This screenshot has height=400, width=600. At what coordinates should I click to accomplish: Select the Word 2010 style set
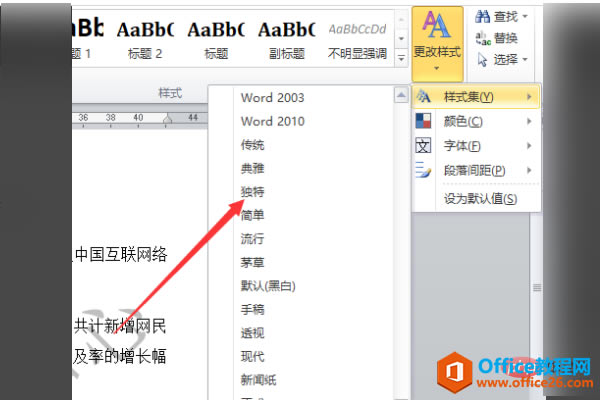(272, 121)
